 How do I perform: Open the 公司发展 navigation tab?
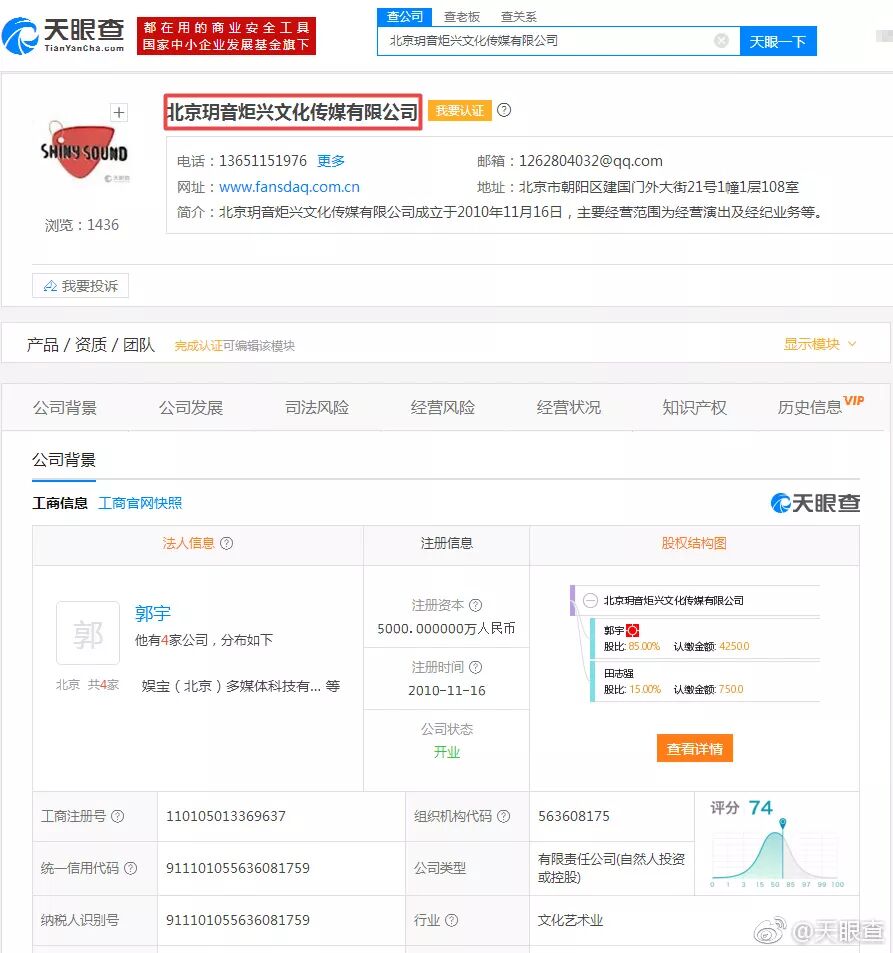191,407
